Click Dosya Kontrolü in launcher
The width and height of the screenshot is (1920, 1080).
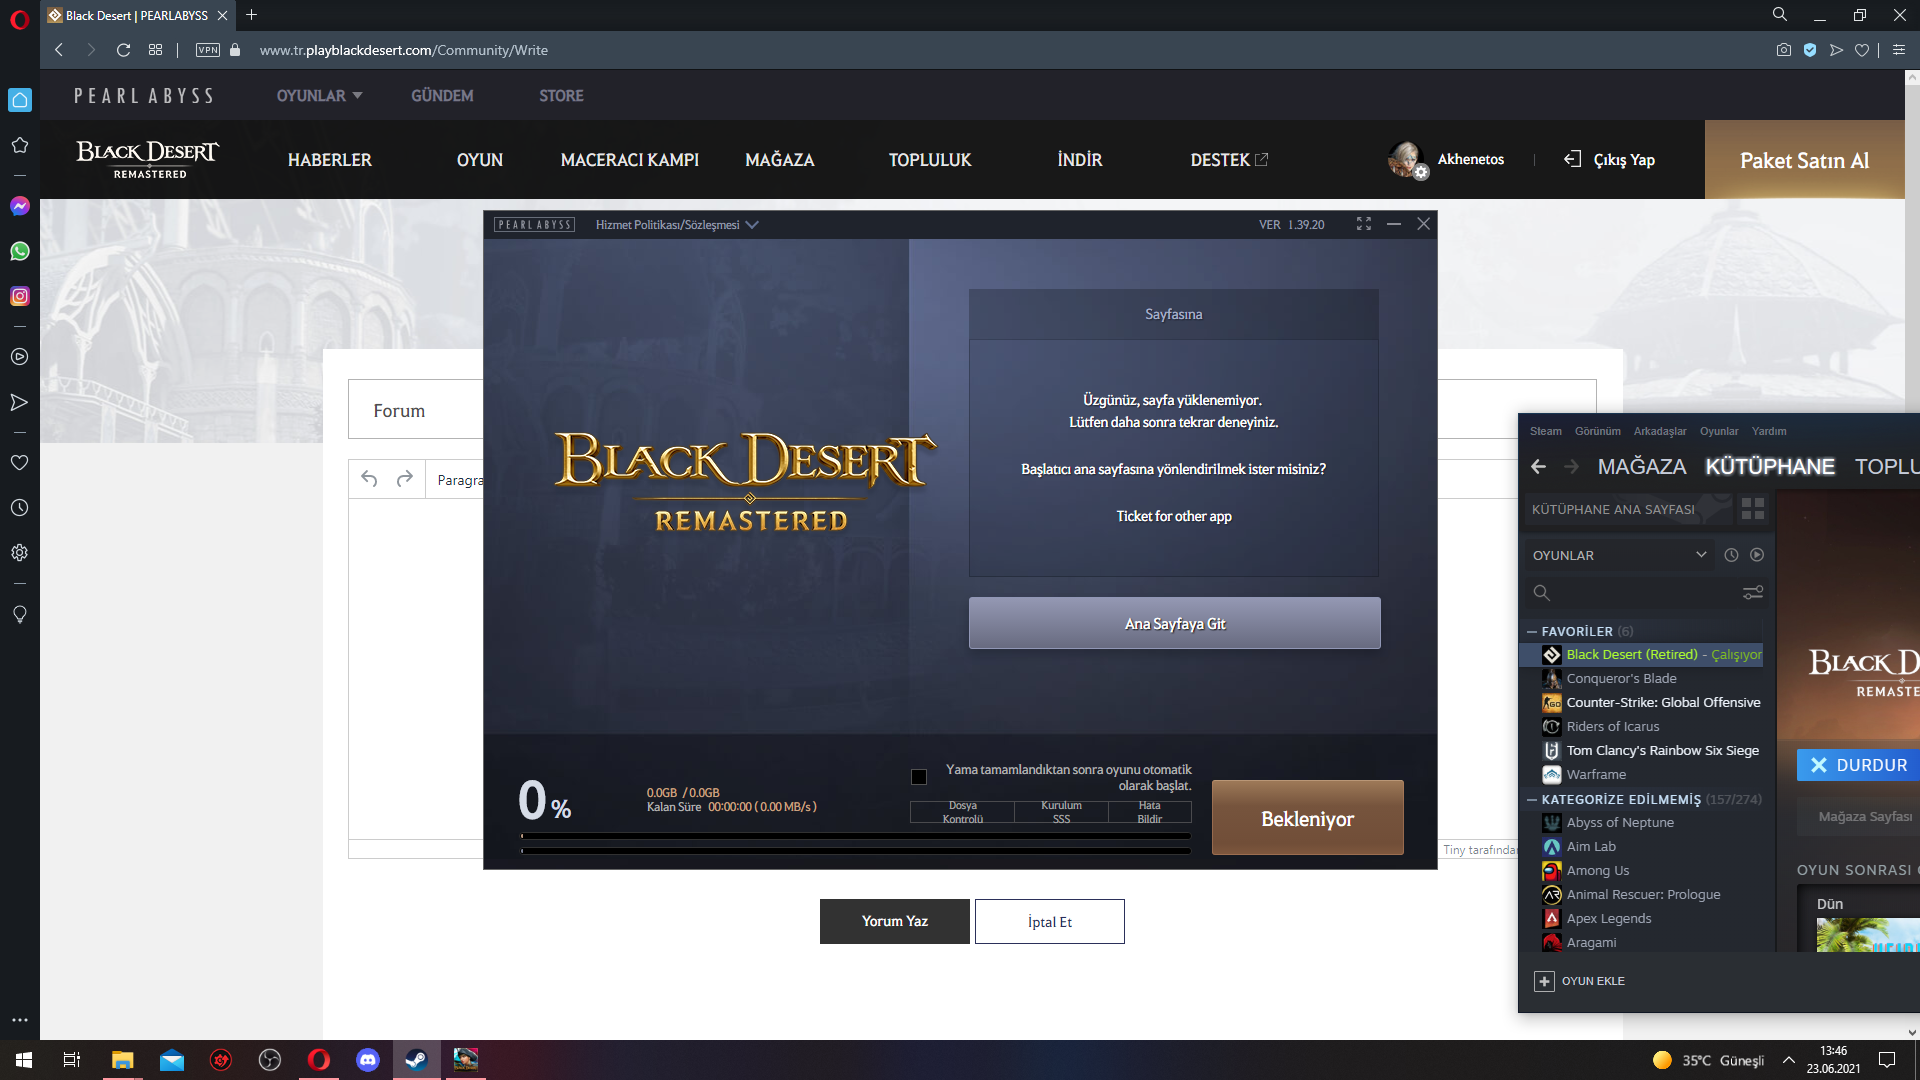pyautogui.click(x=963, y=812)
